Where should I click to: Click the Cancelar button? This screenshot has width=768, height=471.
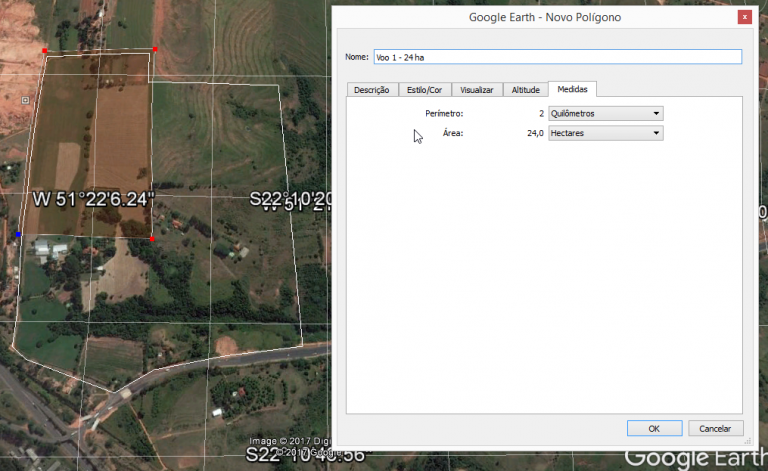point(715,428)
